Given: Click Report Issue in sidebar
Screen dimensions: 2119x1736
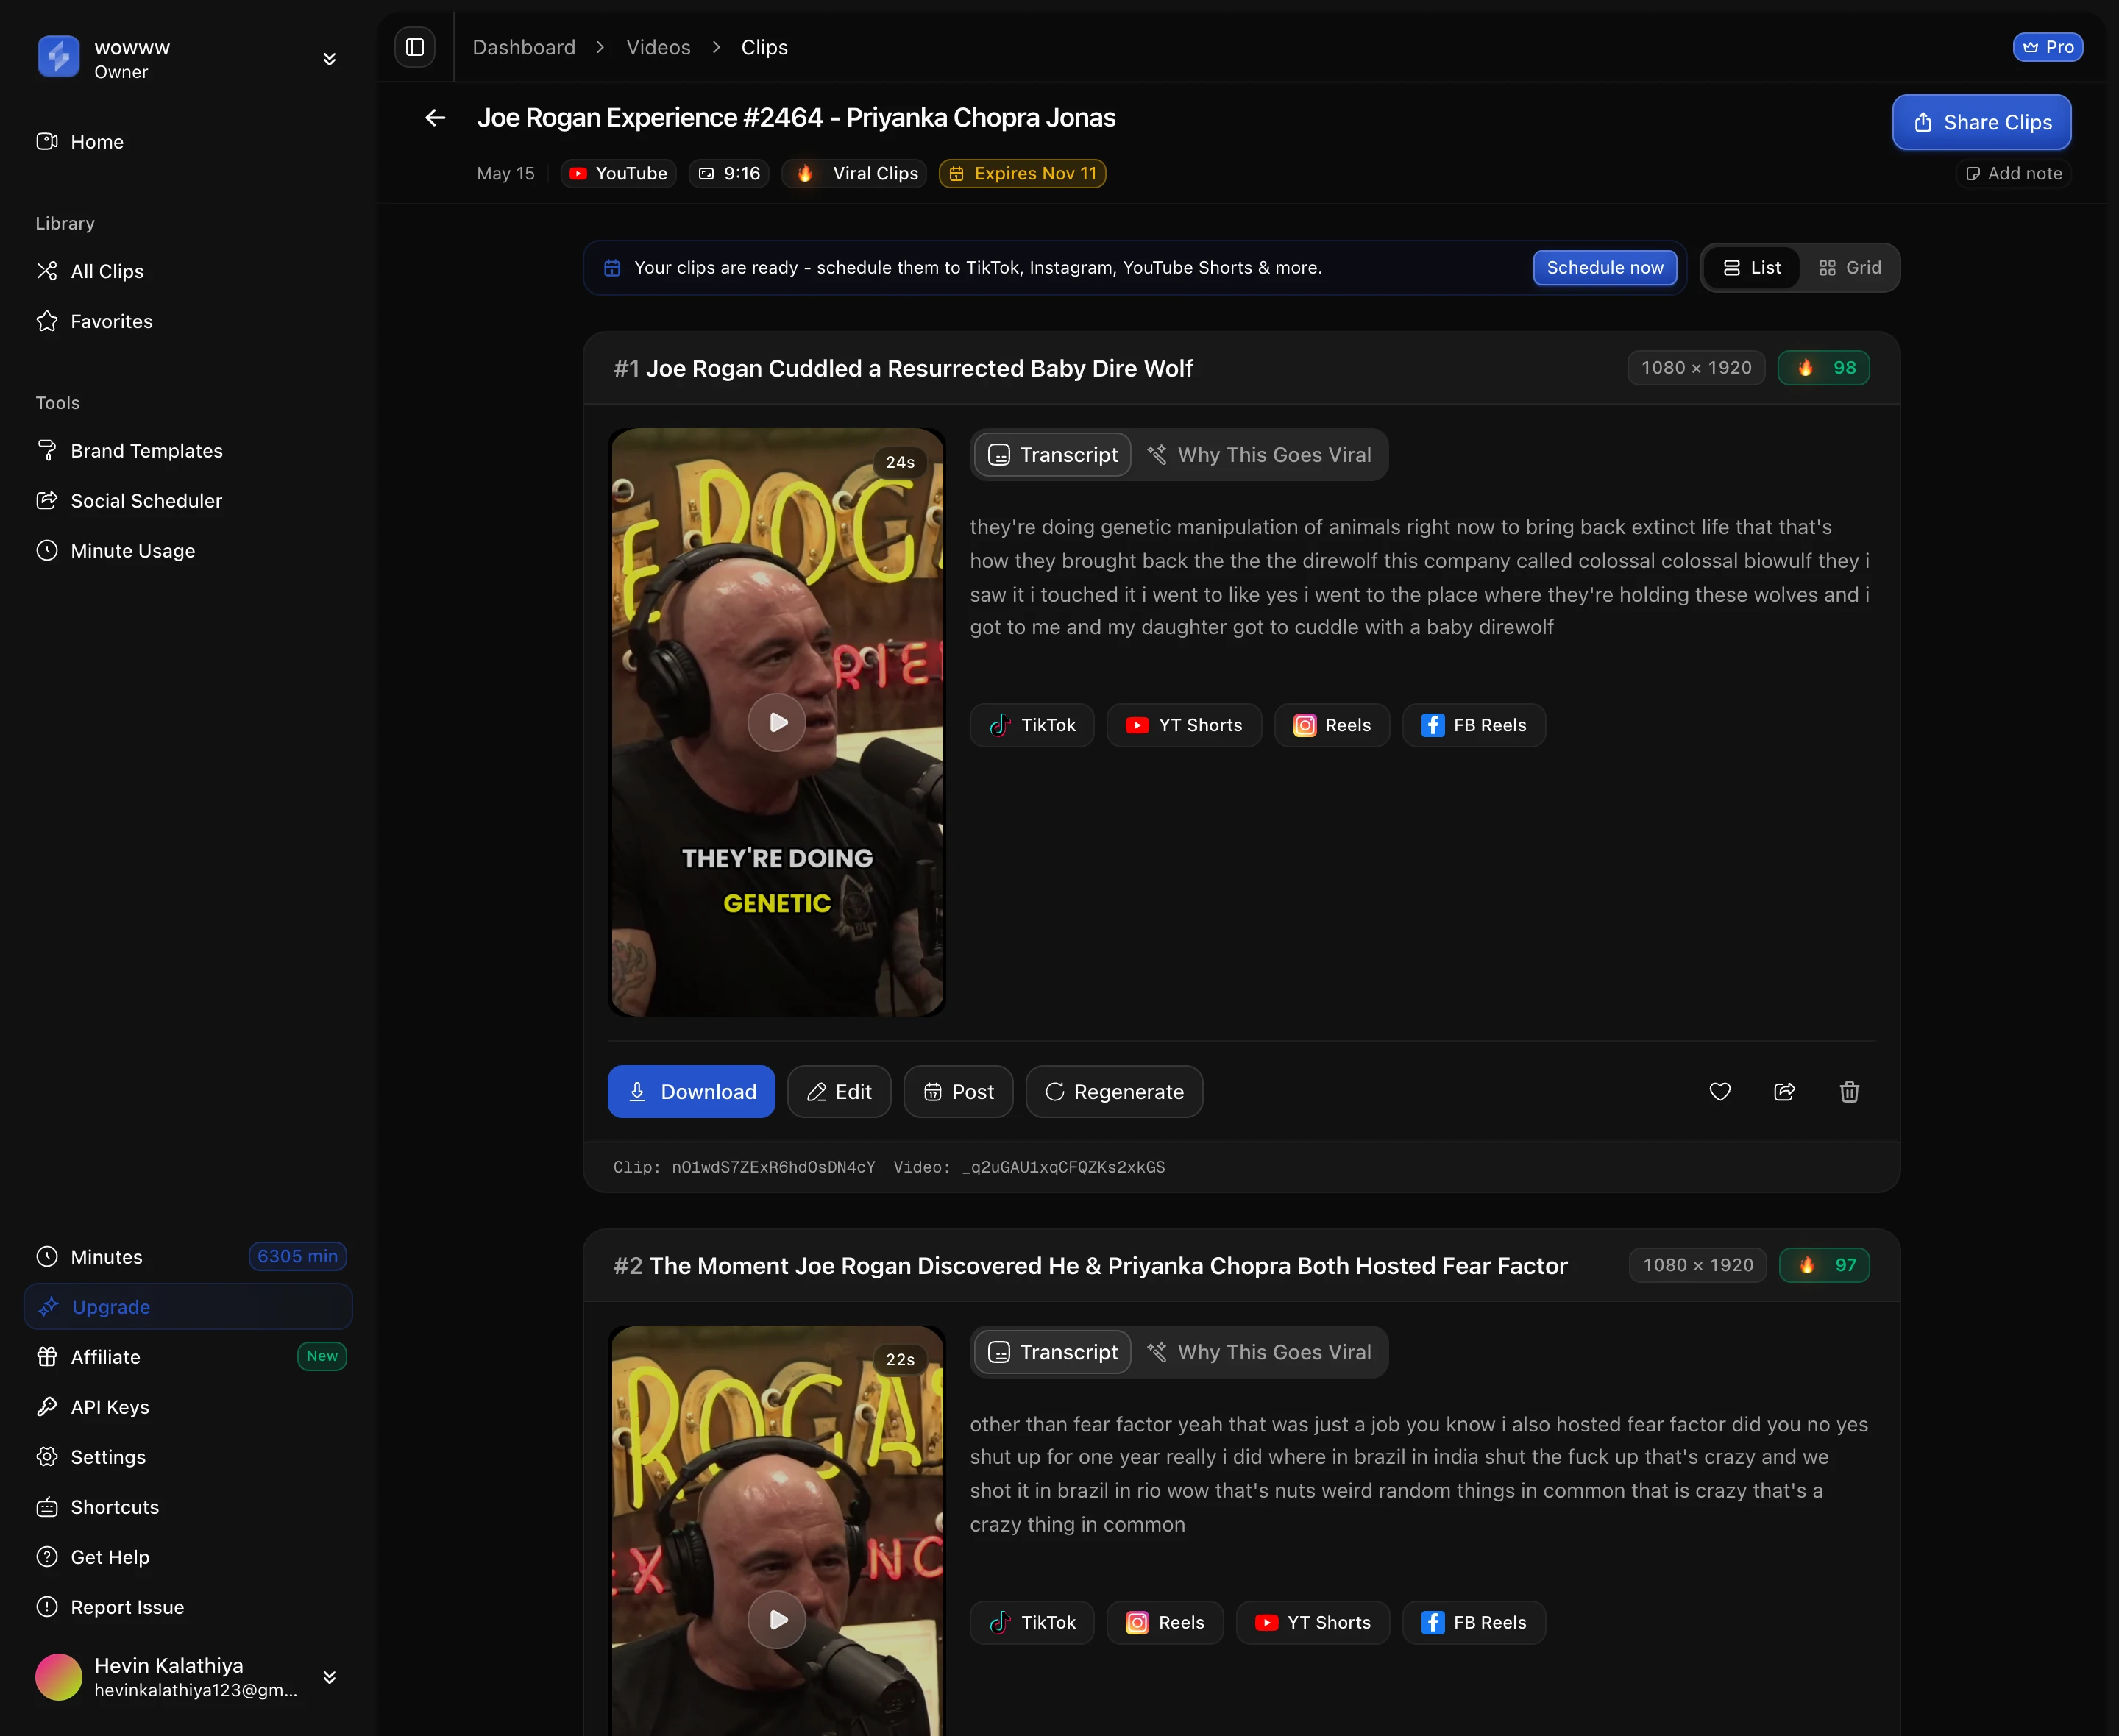Looking at the screenshot, I should point(188,1606).
